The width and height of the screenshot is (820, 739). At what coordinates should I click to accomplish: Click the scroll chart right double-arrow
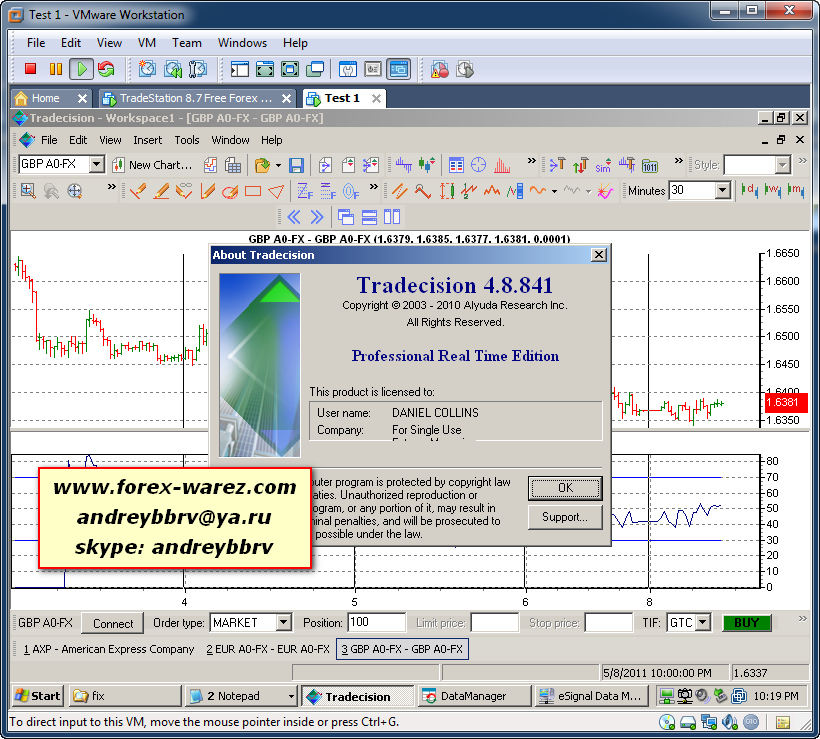[x=317, y=217]
